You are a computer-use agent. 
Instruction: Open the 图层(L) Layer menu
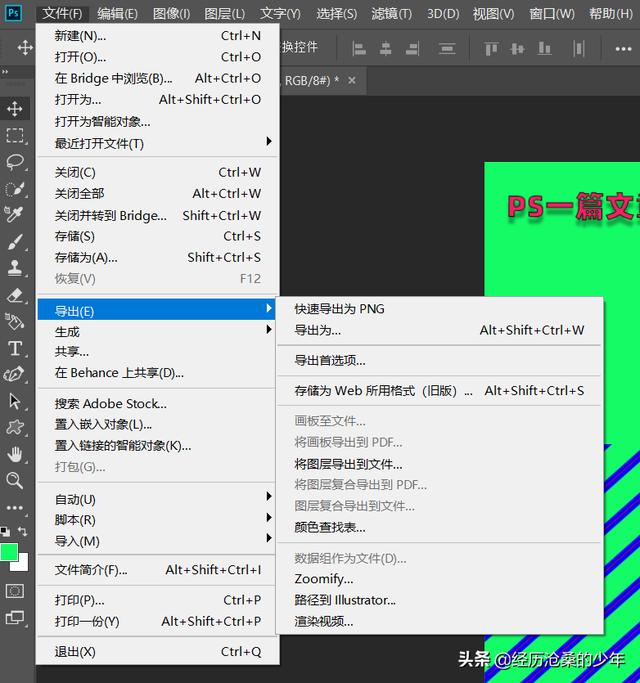coord(224,14)
